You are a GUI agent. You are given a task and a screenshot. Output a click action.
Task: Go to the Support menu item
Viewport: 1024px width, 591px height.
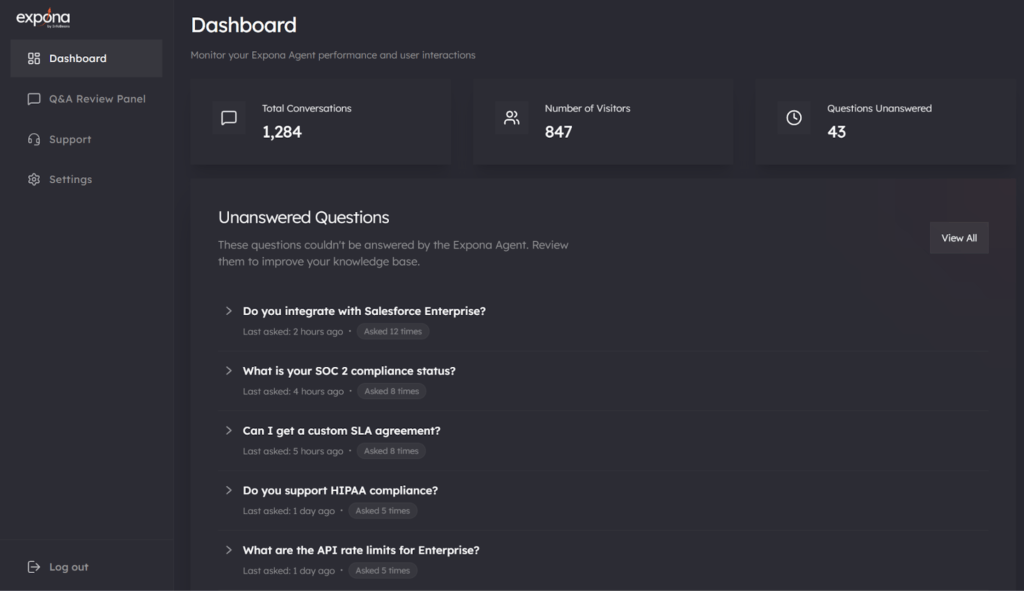tap(70, 140)
